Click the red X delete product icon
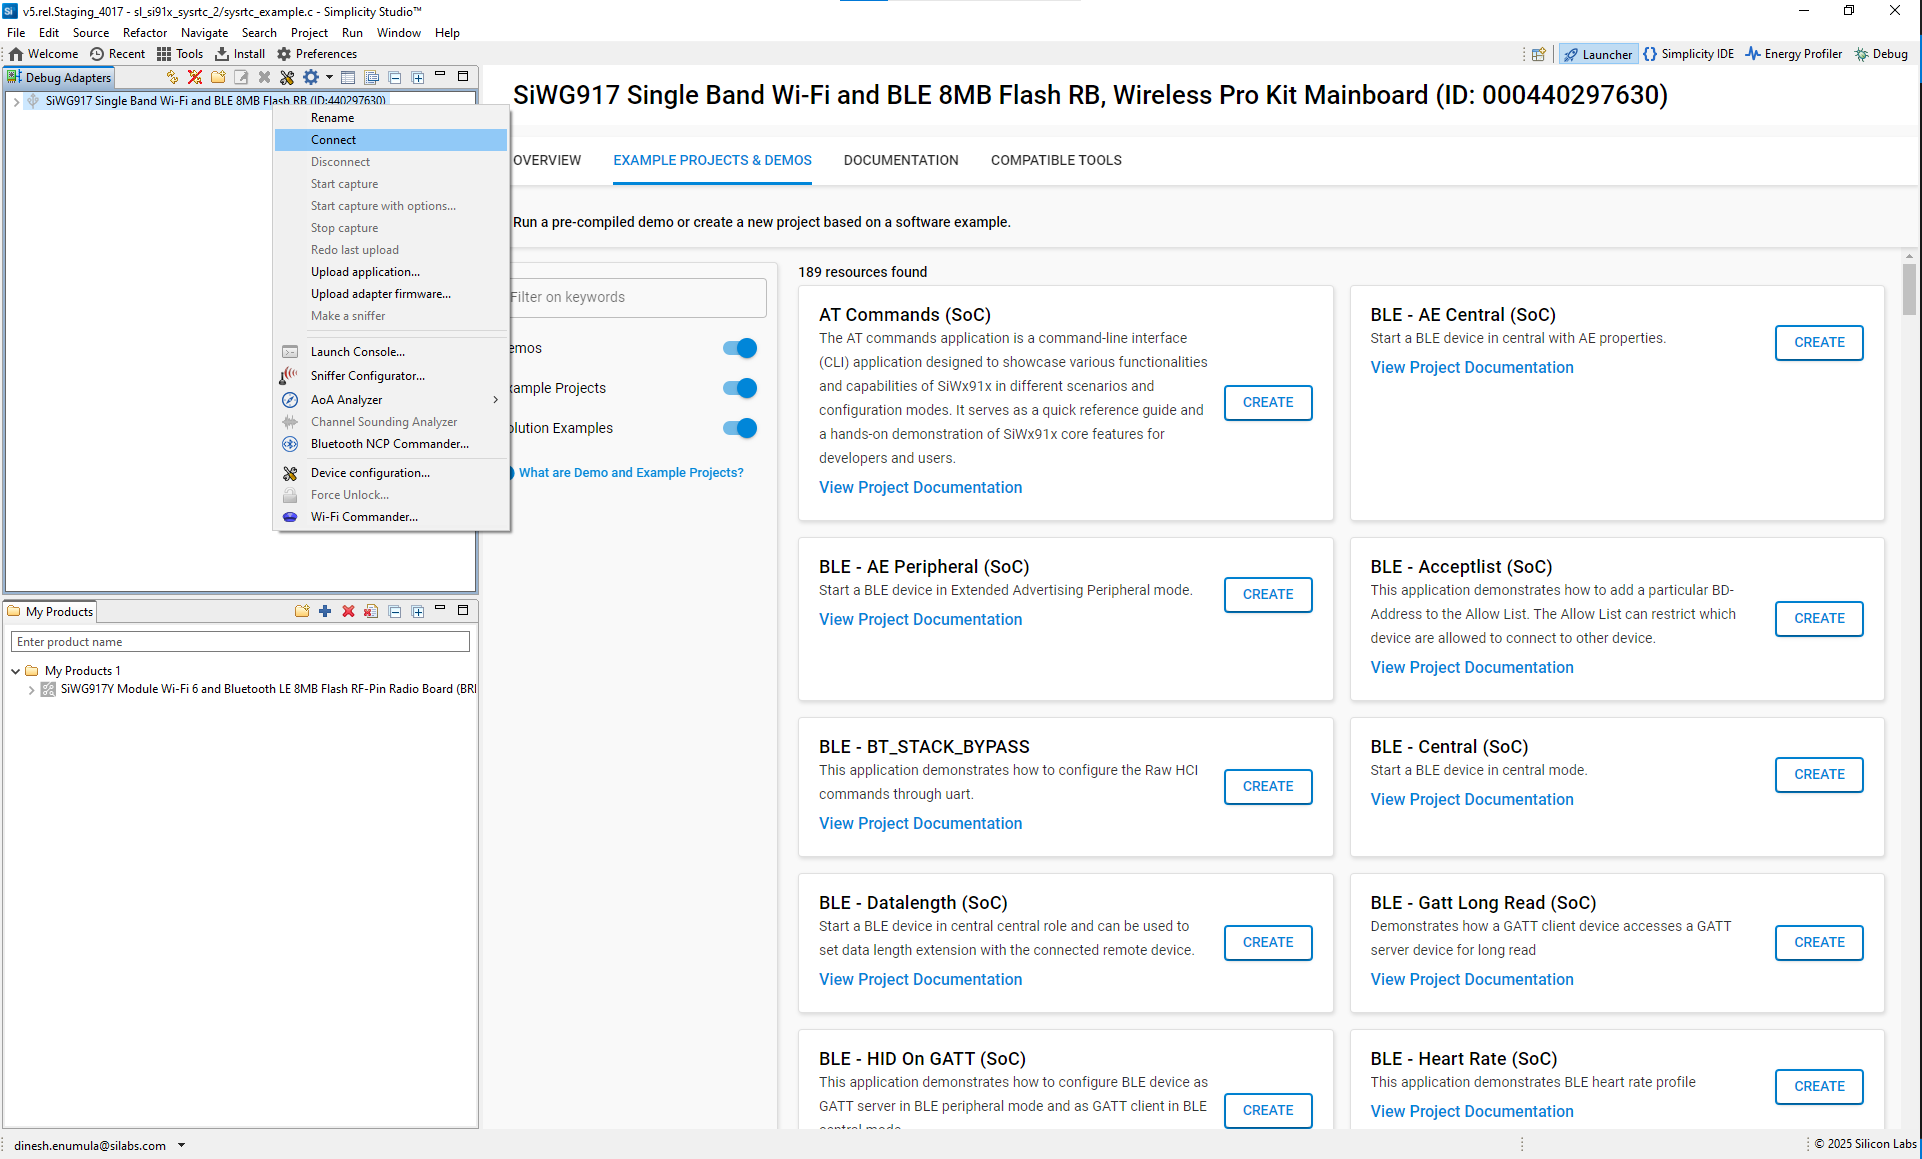Viewport: 1922px width, 1159px height. pyautogui.click(x=348, y=611)
